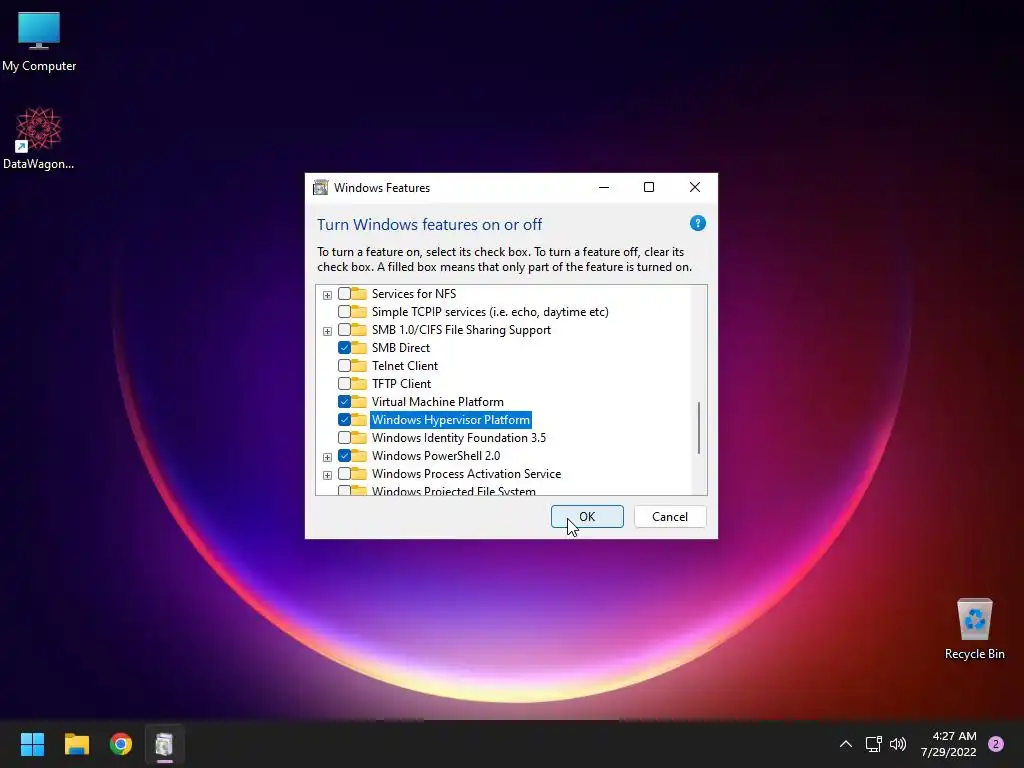Viewport: 1024px width, 768px height.
Task: Select the SMB Direct label
Action: point(401,347)
